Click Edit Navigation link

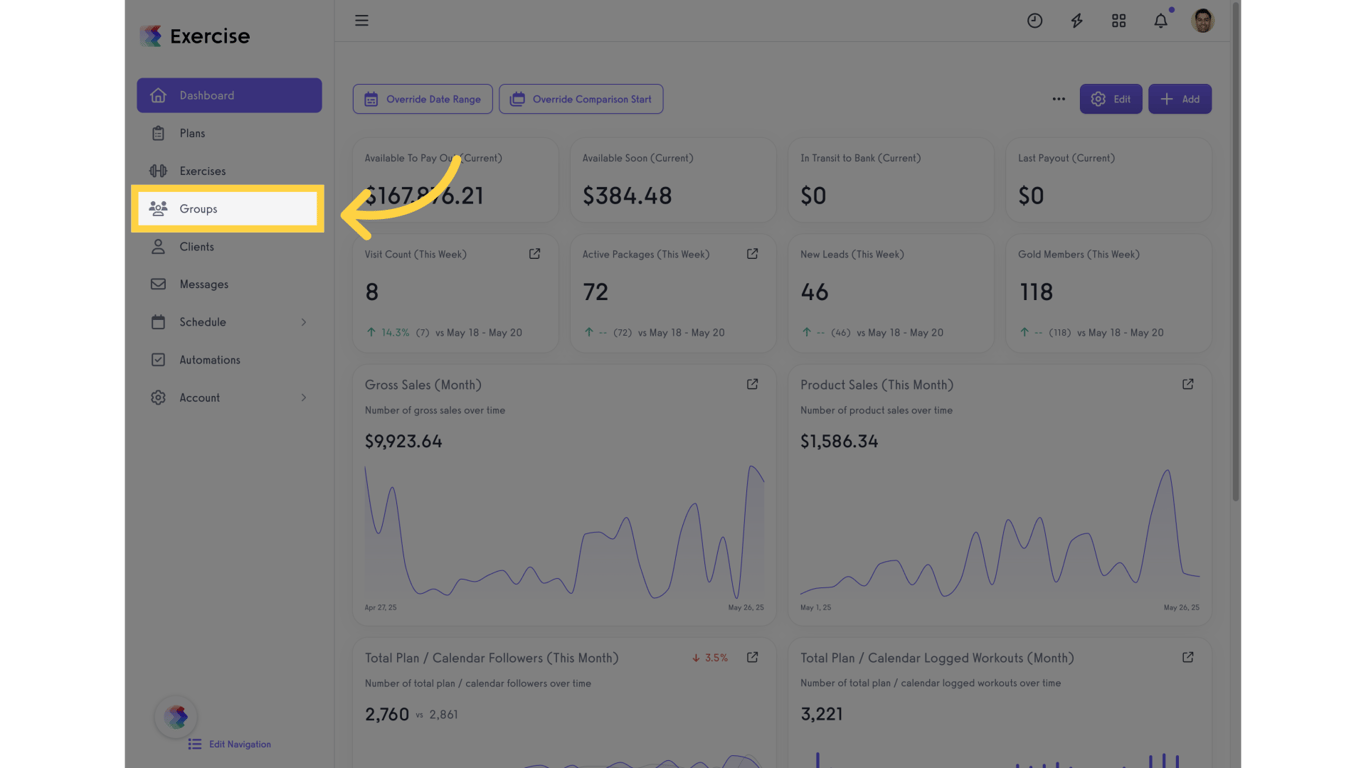230,744
